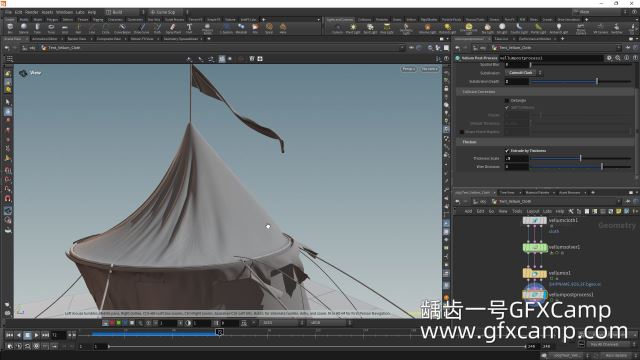Open the network Layout menu
This screenshot has height=360, width=640.
click(533, 211)
